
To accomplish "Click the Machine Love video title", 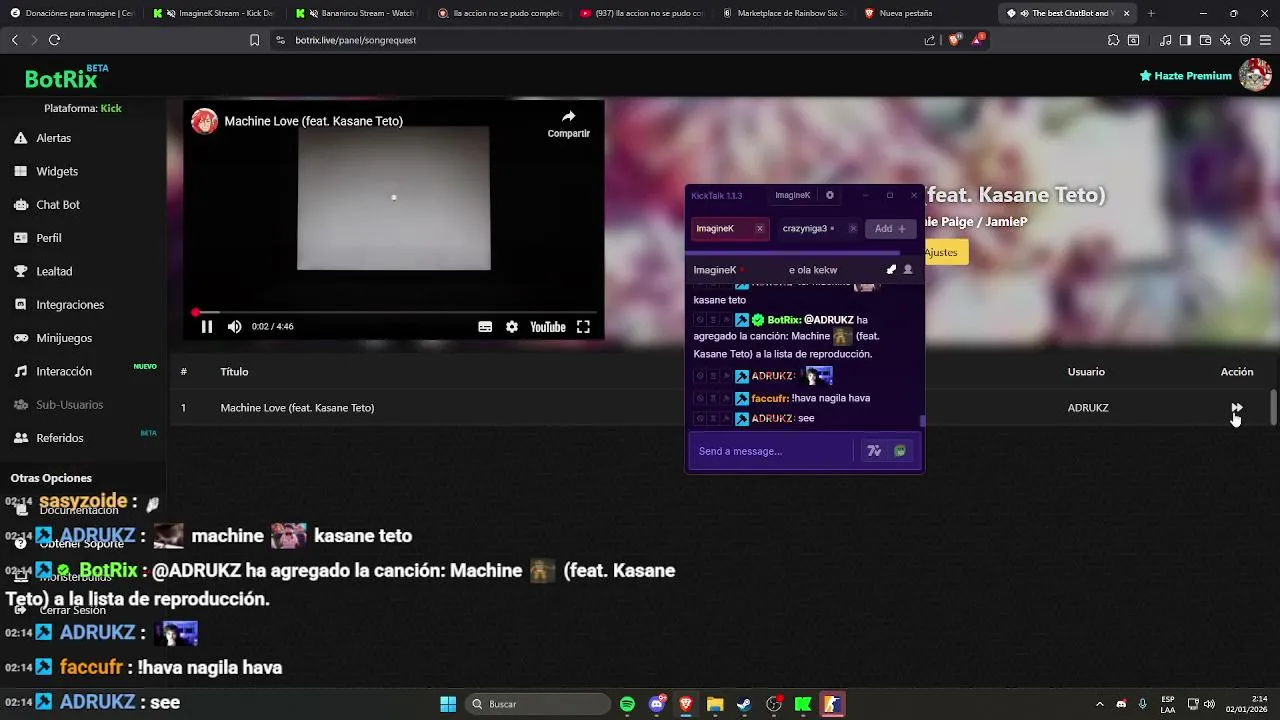I will pyautogui.click(x=313, y=121).
